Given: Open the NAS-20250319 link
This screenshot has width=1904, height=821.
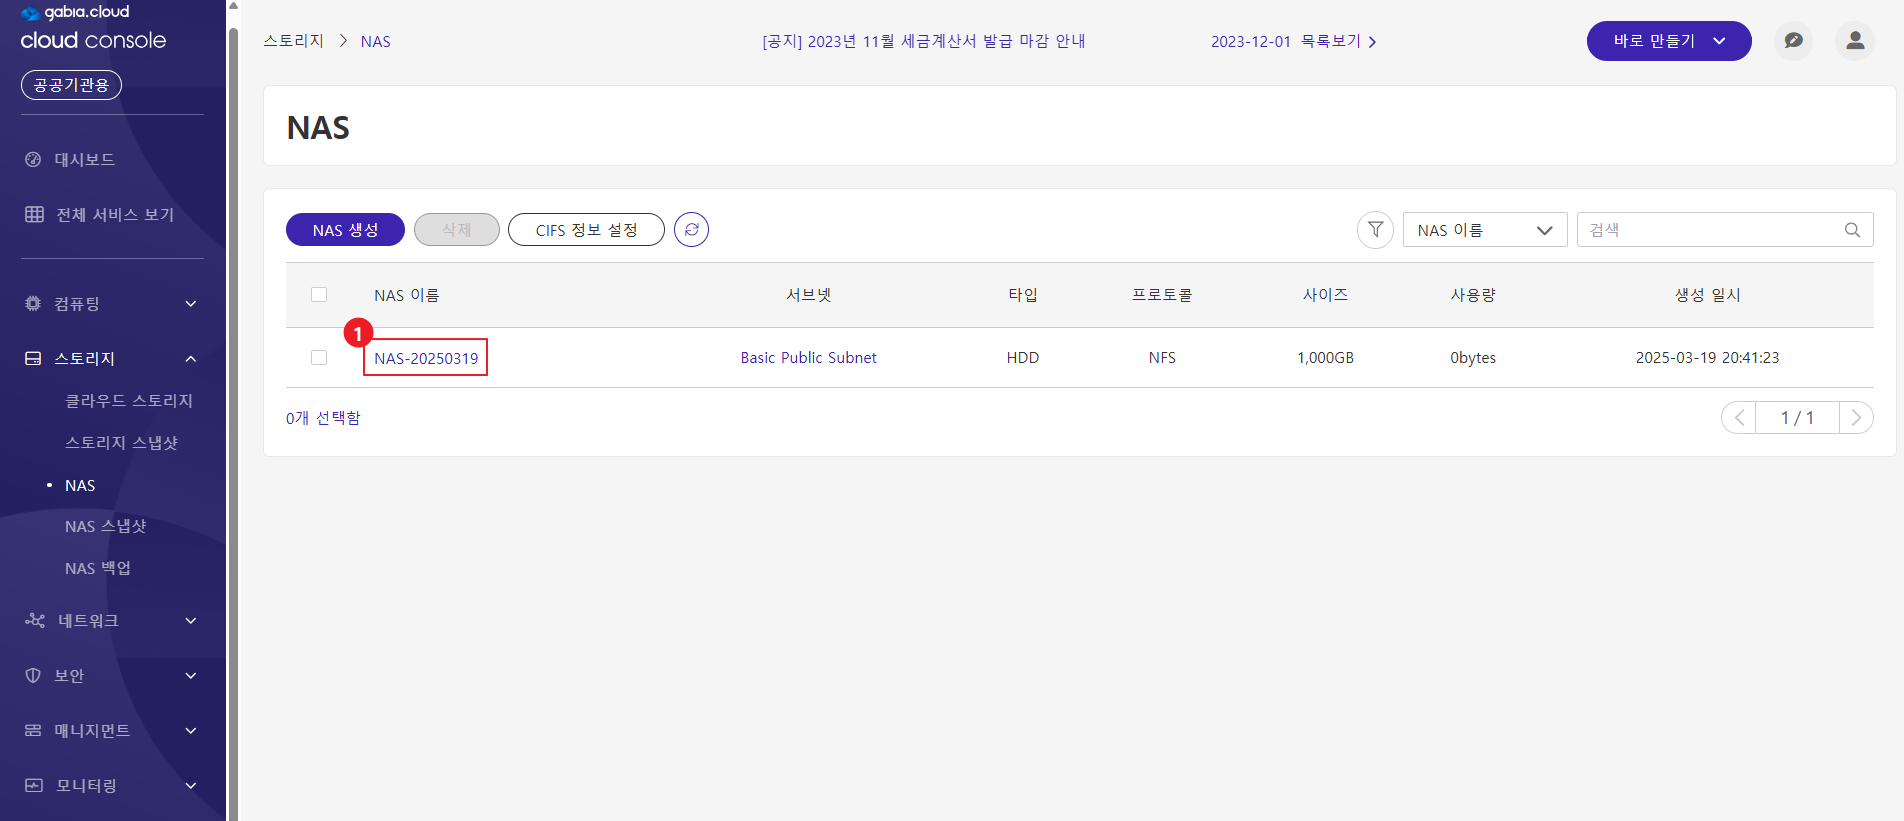Looking at the screenshot, I should click(x=426, y=358).
